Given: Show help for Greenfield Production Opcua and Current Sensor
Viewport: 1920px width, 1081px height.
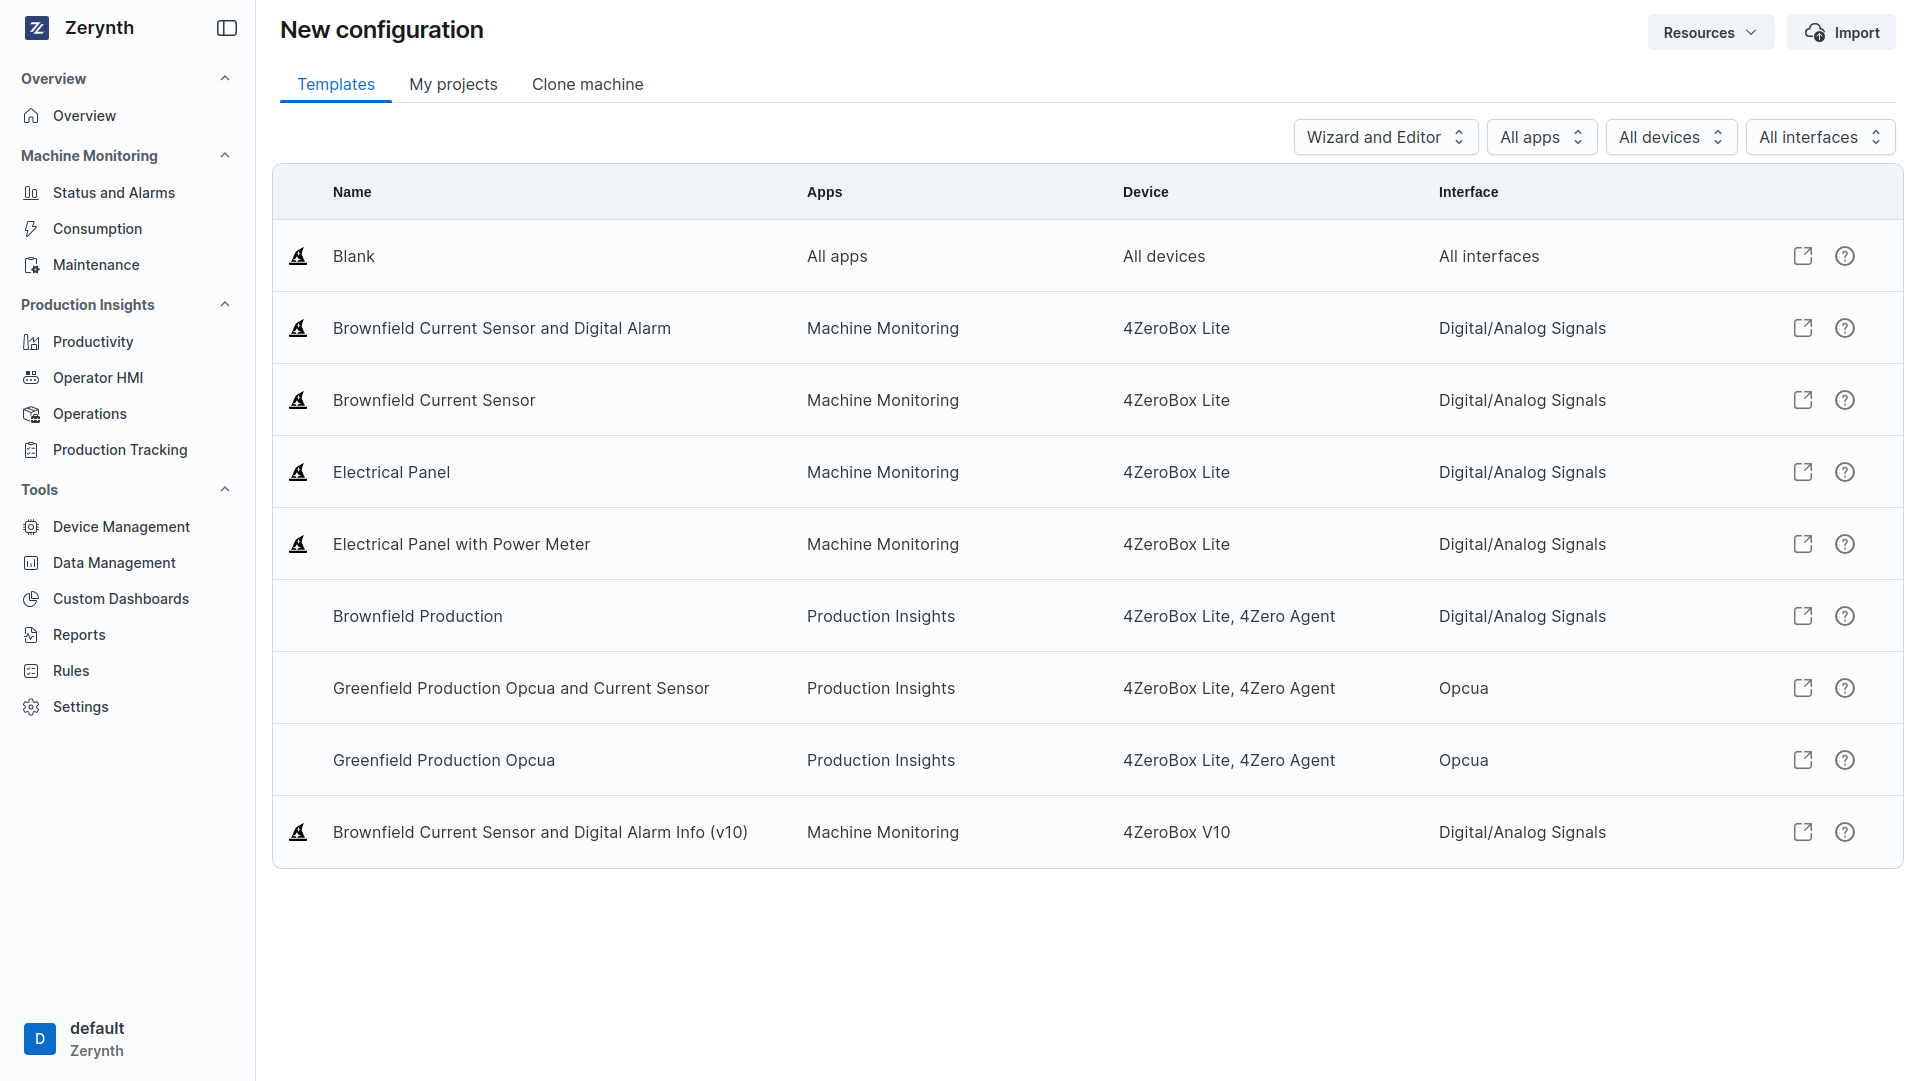Looking at the screenshot, I should tap(1845, 688).
